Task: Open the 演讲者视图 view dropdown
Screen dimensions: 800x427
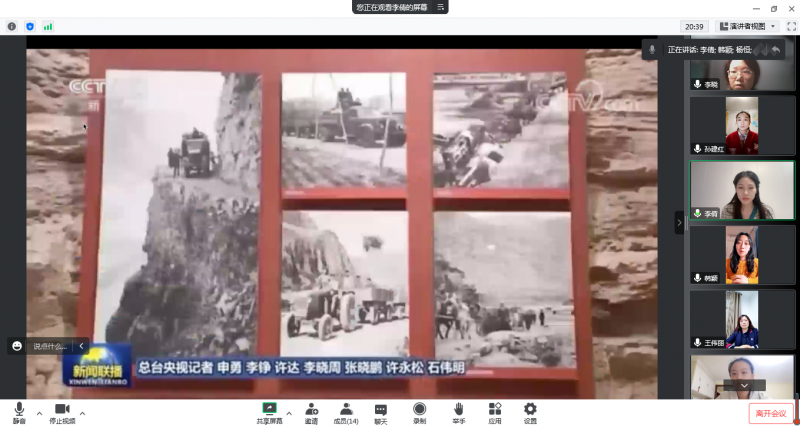Action: pos(746,26)
